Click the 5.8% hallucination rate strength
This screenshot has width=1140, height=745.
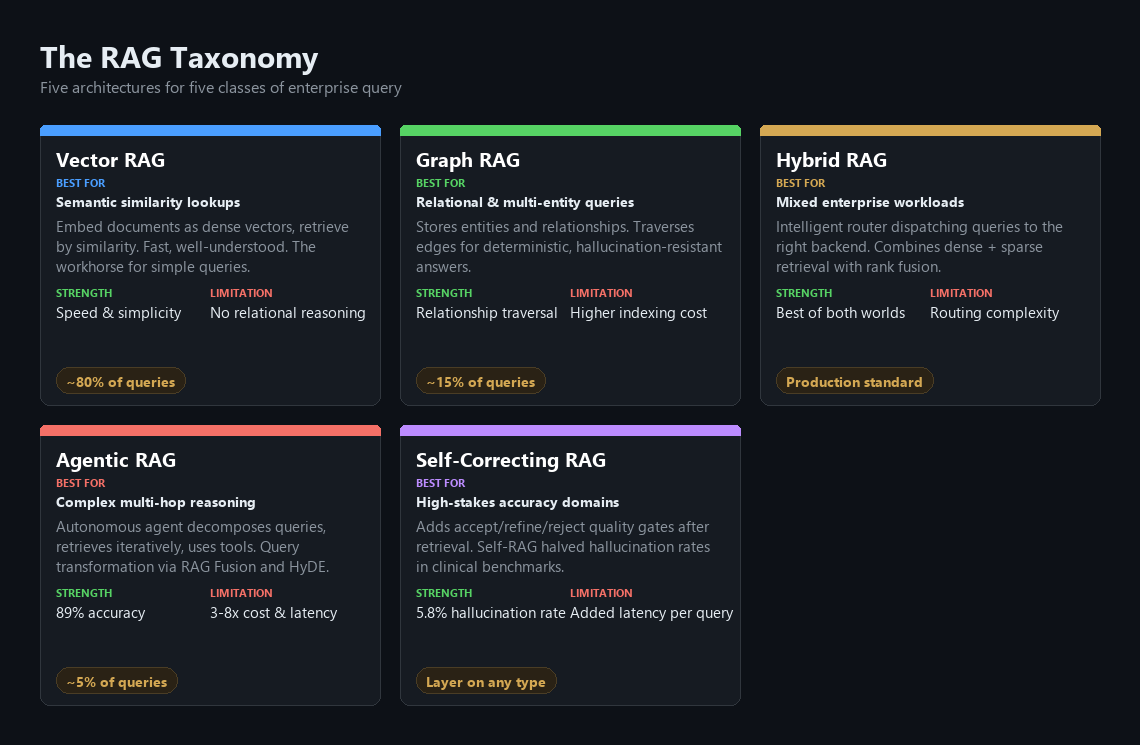tap(490, 613)
